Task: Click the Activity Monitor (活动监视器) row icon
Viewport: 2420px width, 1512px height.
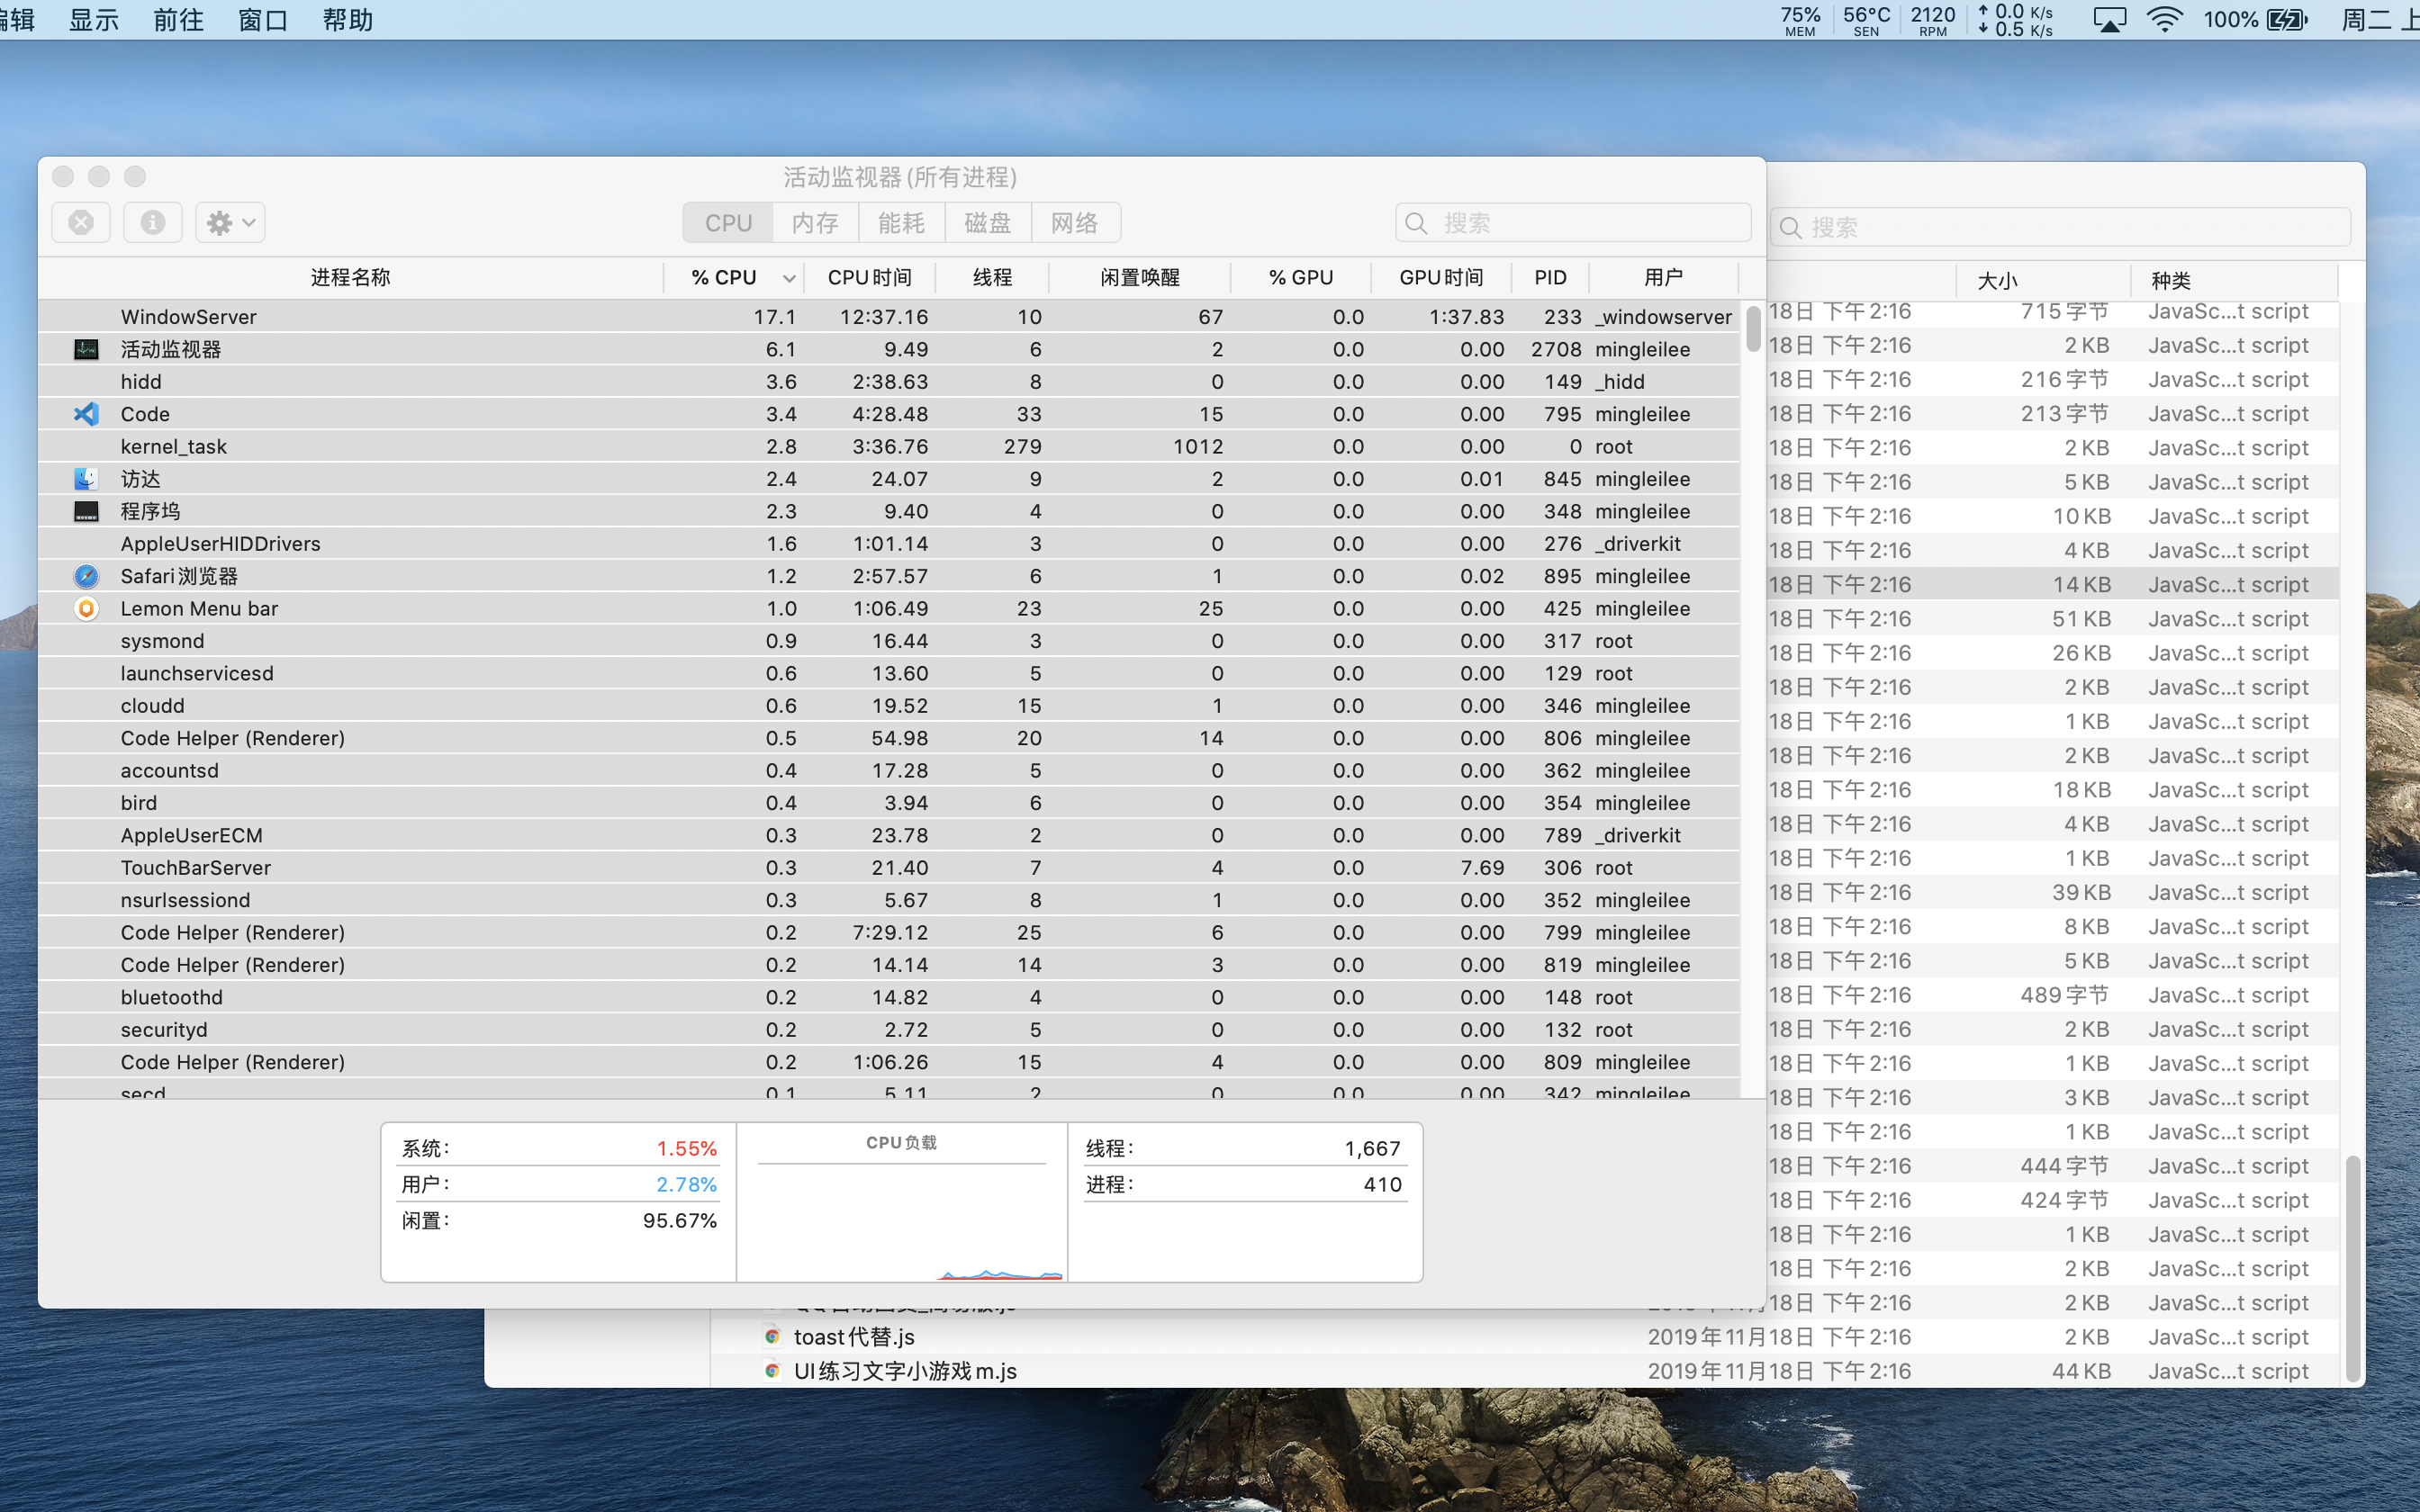Action: (x=87, y=349)
